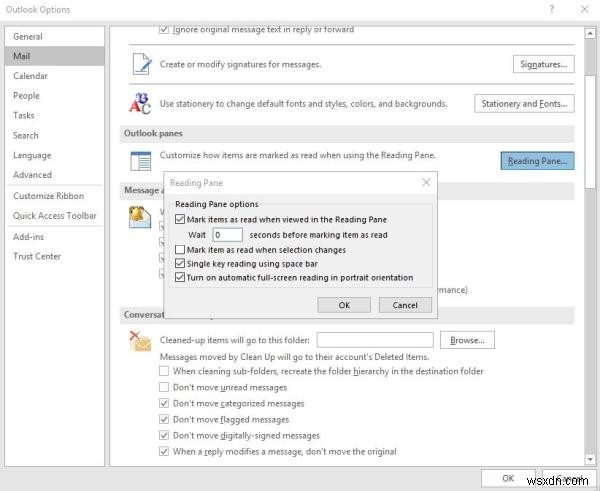Open the People options category
600x491 pixels.
click(x=54, y=95)
